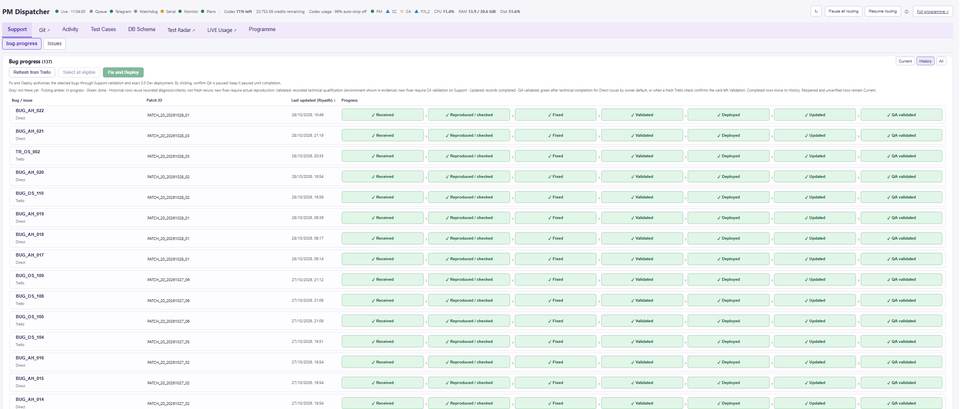Image resolution: width=960 pixels, height=409 pixels.
Task: Select the Issues sub-tab
Action: (x=54, y=43)
